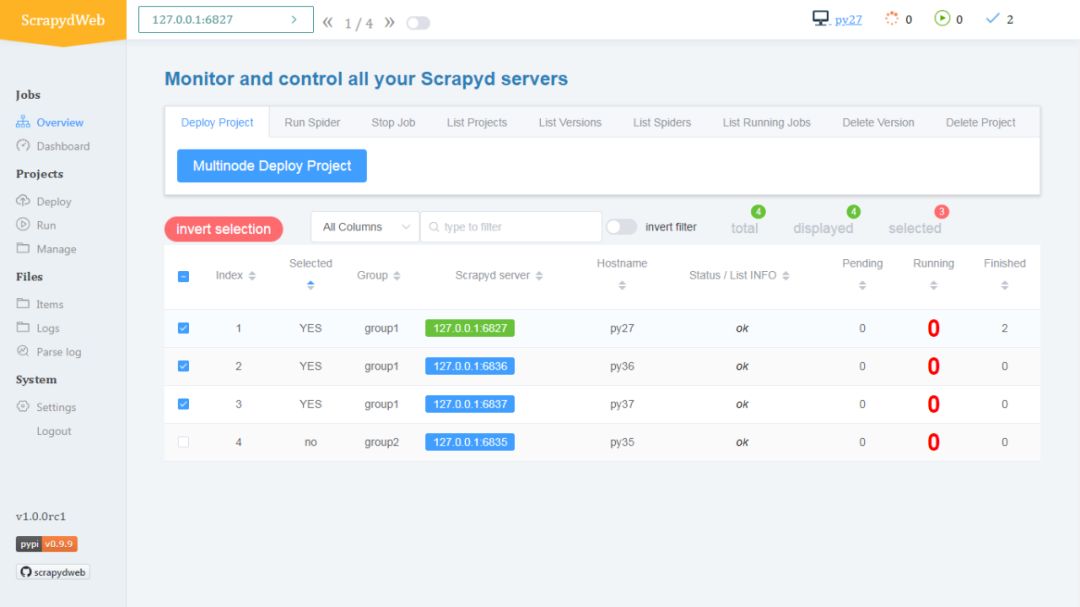Open the 127.0.0.1:6837 server link
Screen dimensions: 1080x607
tap(470, 404)
